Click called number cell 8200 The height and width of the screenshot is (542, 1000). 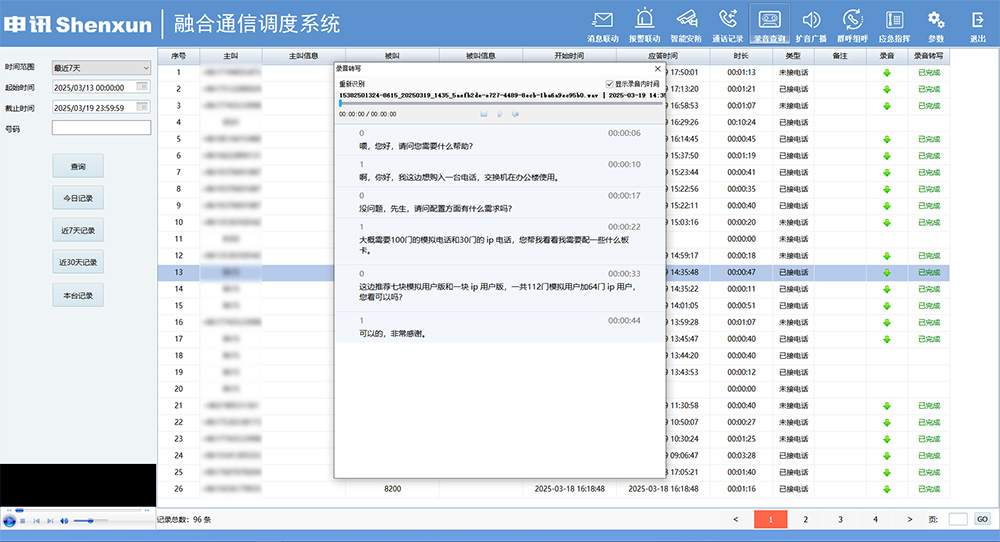(392, 489)
